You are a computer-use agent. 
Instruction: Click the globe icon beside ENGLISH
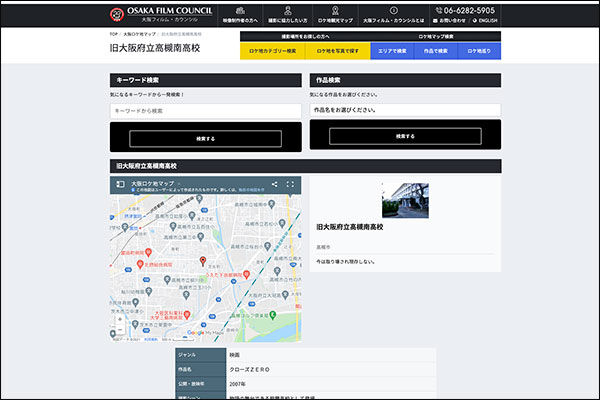coord(475,21)
